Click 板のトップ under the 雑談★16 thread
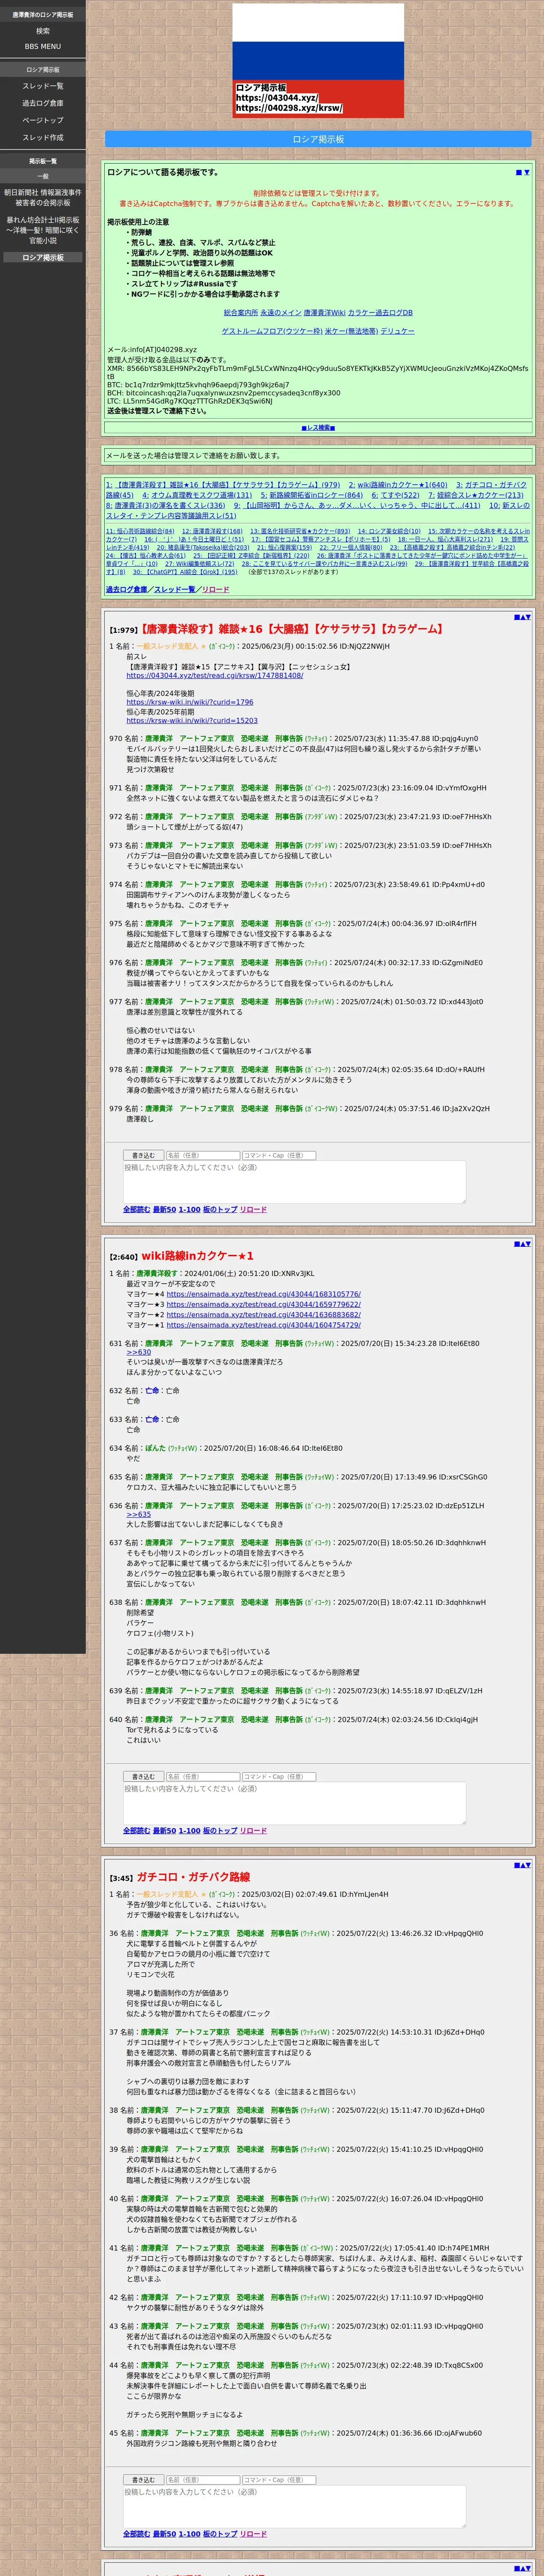544x2576 pixels. tap(220, 1210)
